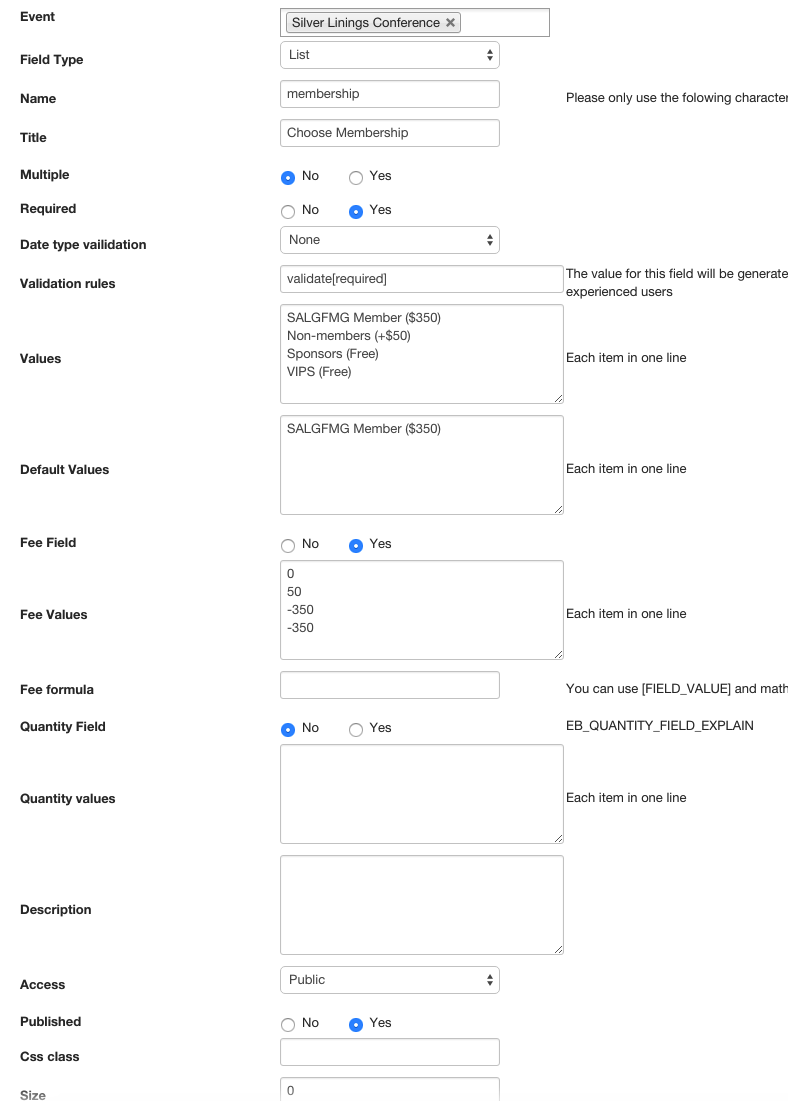Click the Validation rules text field
788x1101 pixels.
point(421,279)
